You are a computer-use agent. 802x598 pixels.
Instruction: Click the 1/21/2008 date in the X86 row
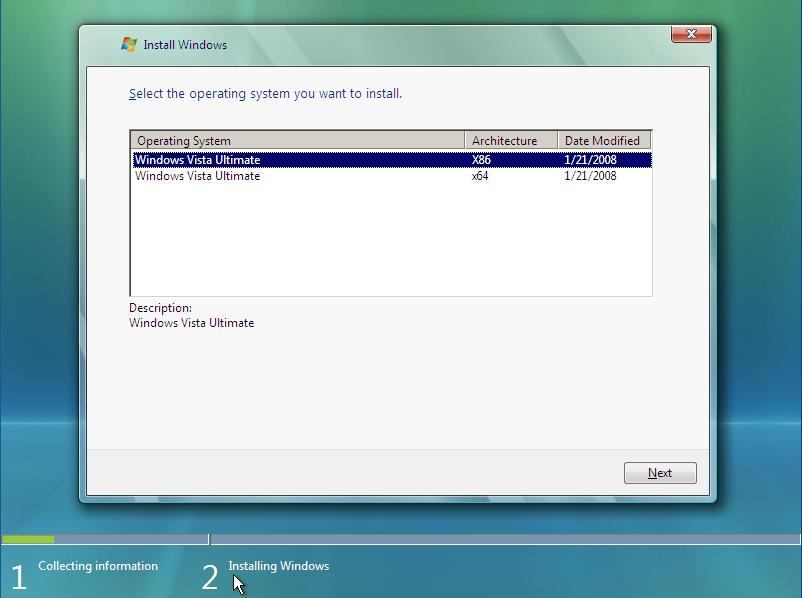(590, 160)
